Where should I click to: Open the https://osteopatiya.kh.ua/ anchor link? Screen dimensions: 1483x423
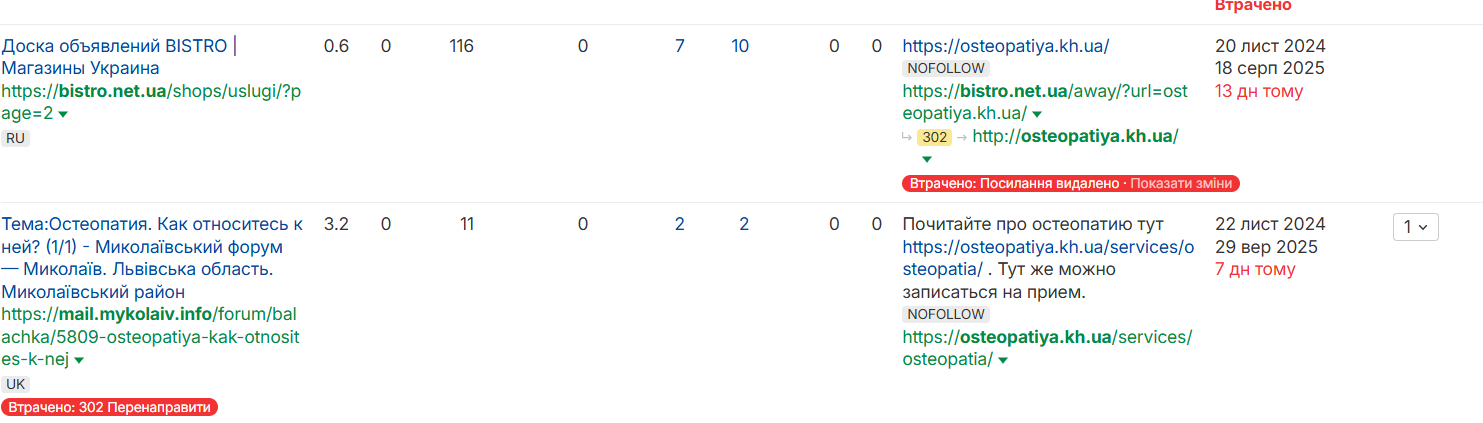pos(1005,46)
